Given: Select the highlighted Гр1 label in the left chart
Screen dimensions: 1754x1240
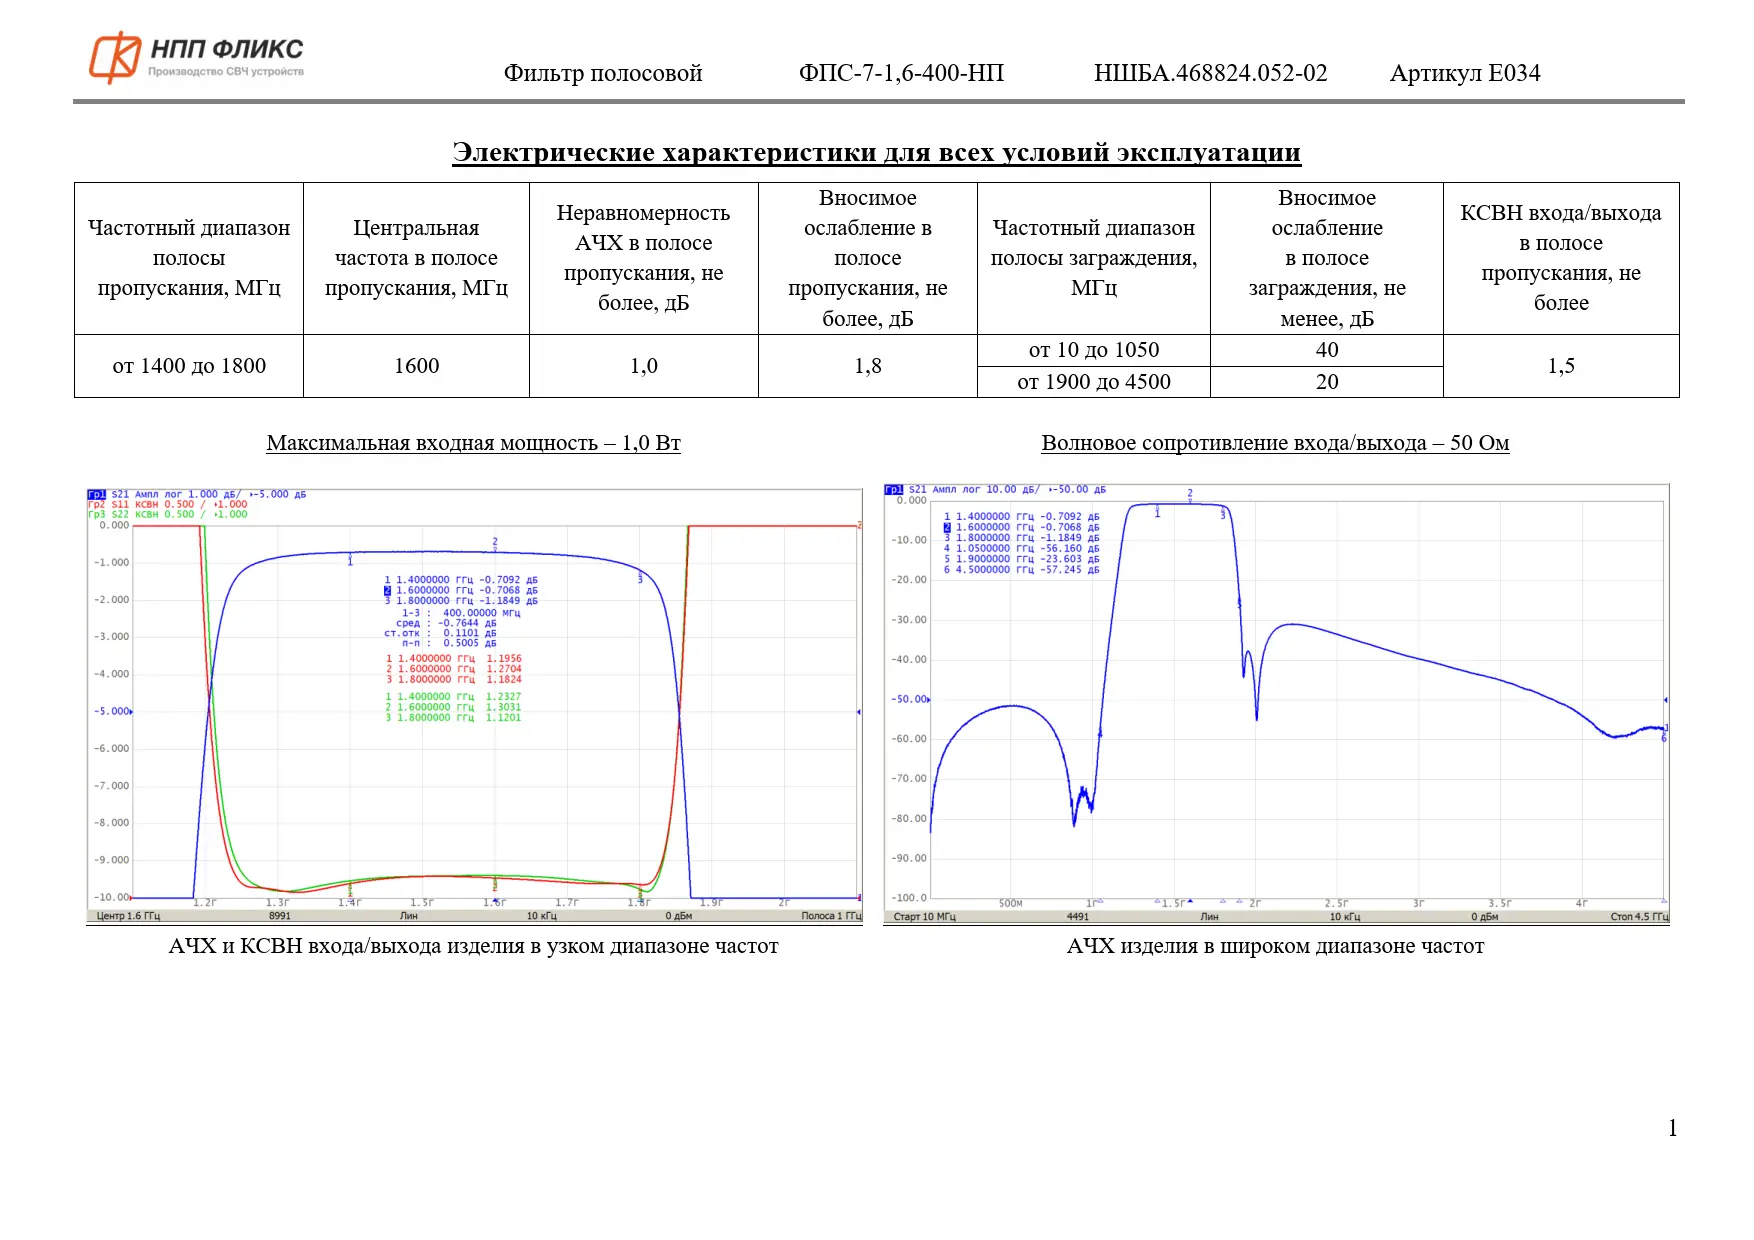Looking at the screenshot, I should point(96,494).
